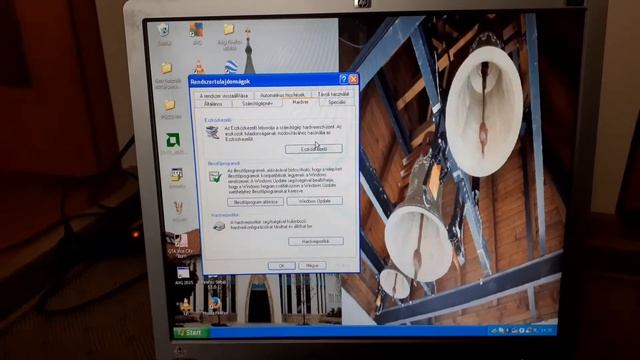Image resolution: width=640 pixels, height=360 pixels.
Task: Open the folder icon left of VLC
Action: click(x=166, y=68)
